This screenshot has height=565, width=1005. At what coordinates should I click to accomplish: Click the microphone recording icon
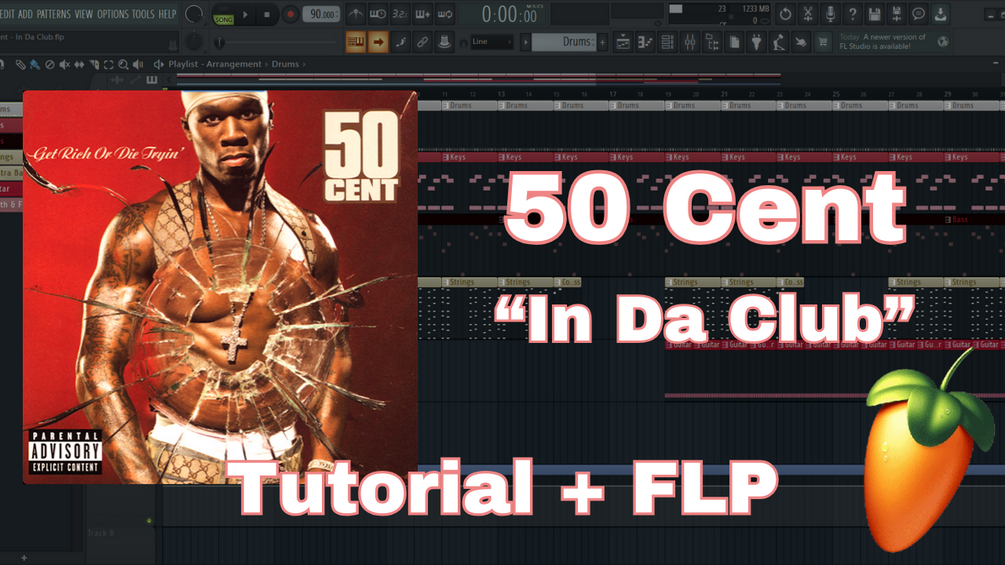[830, 13]
